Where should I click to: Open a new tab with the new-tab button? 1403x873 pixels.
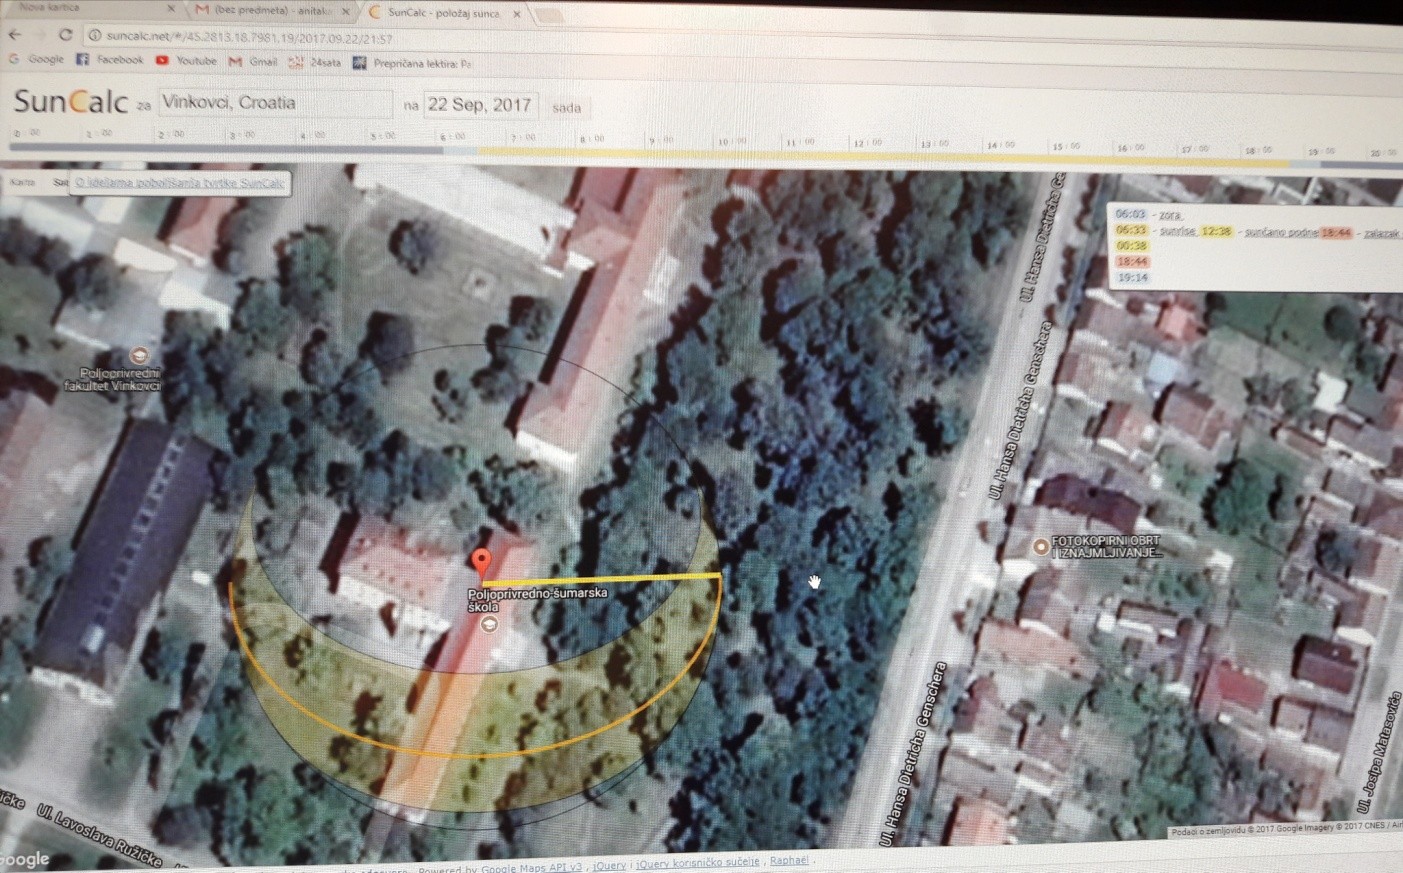[549, 16]
